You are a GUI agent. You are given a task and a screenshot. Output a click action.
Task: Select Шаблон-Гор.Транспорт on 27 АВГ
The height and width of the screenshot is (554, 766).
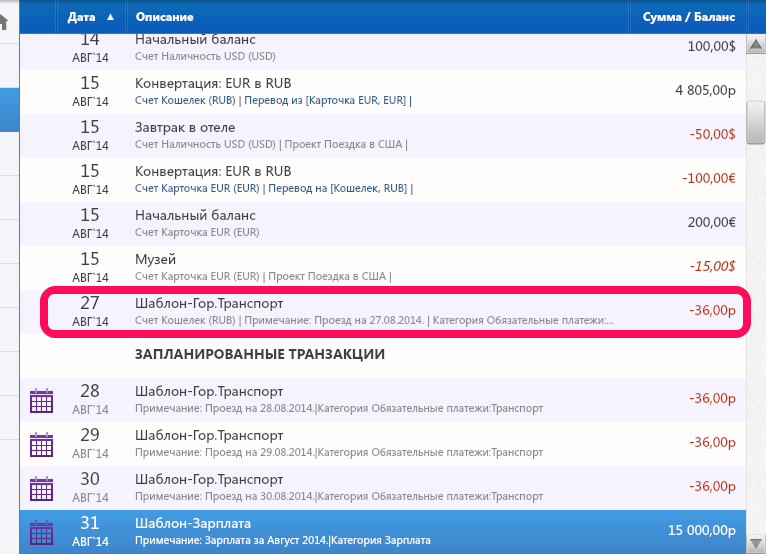point(383,312)
